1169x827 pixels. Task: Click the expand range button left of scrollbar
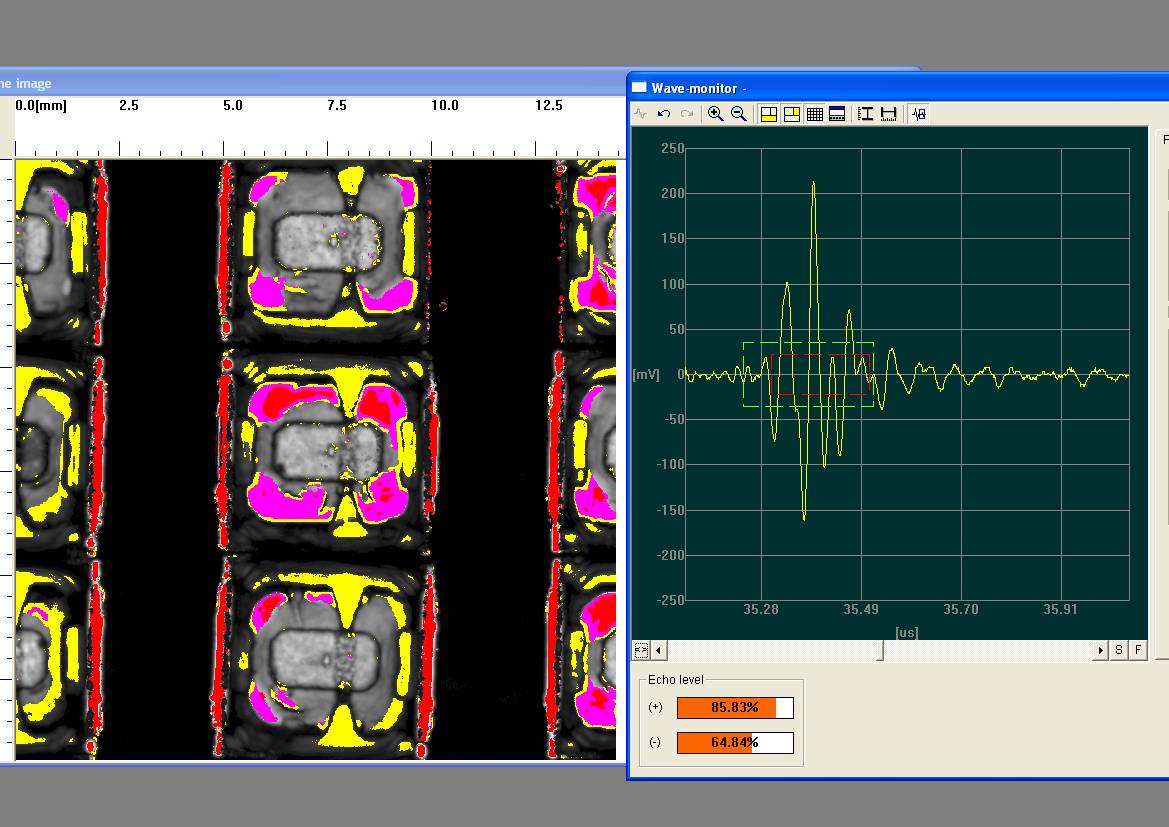click(641, 650)
